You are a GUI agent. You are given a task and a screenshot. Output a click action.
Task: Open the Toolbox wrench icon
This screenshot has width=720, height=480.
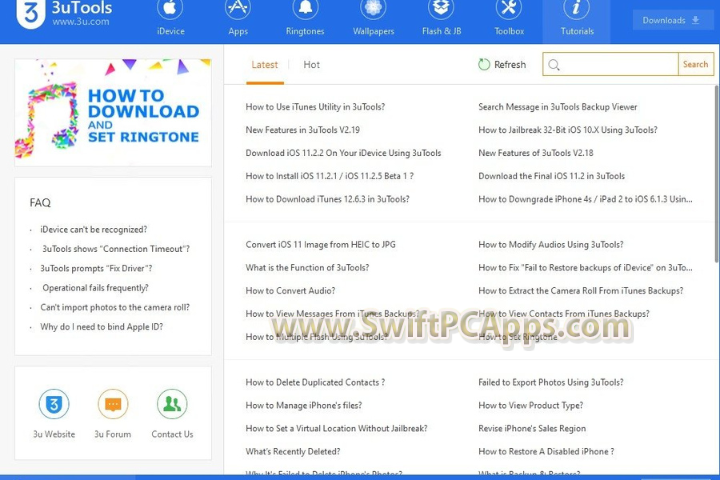[x=509, y=8]
